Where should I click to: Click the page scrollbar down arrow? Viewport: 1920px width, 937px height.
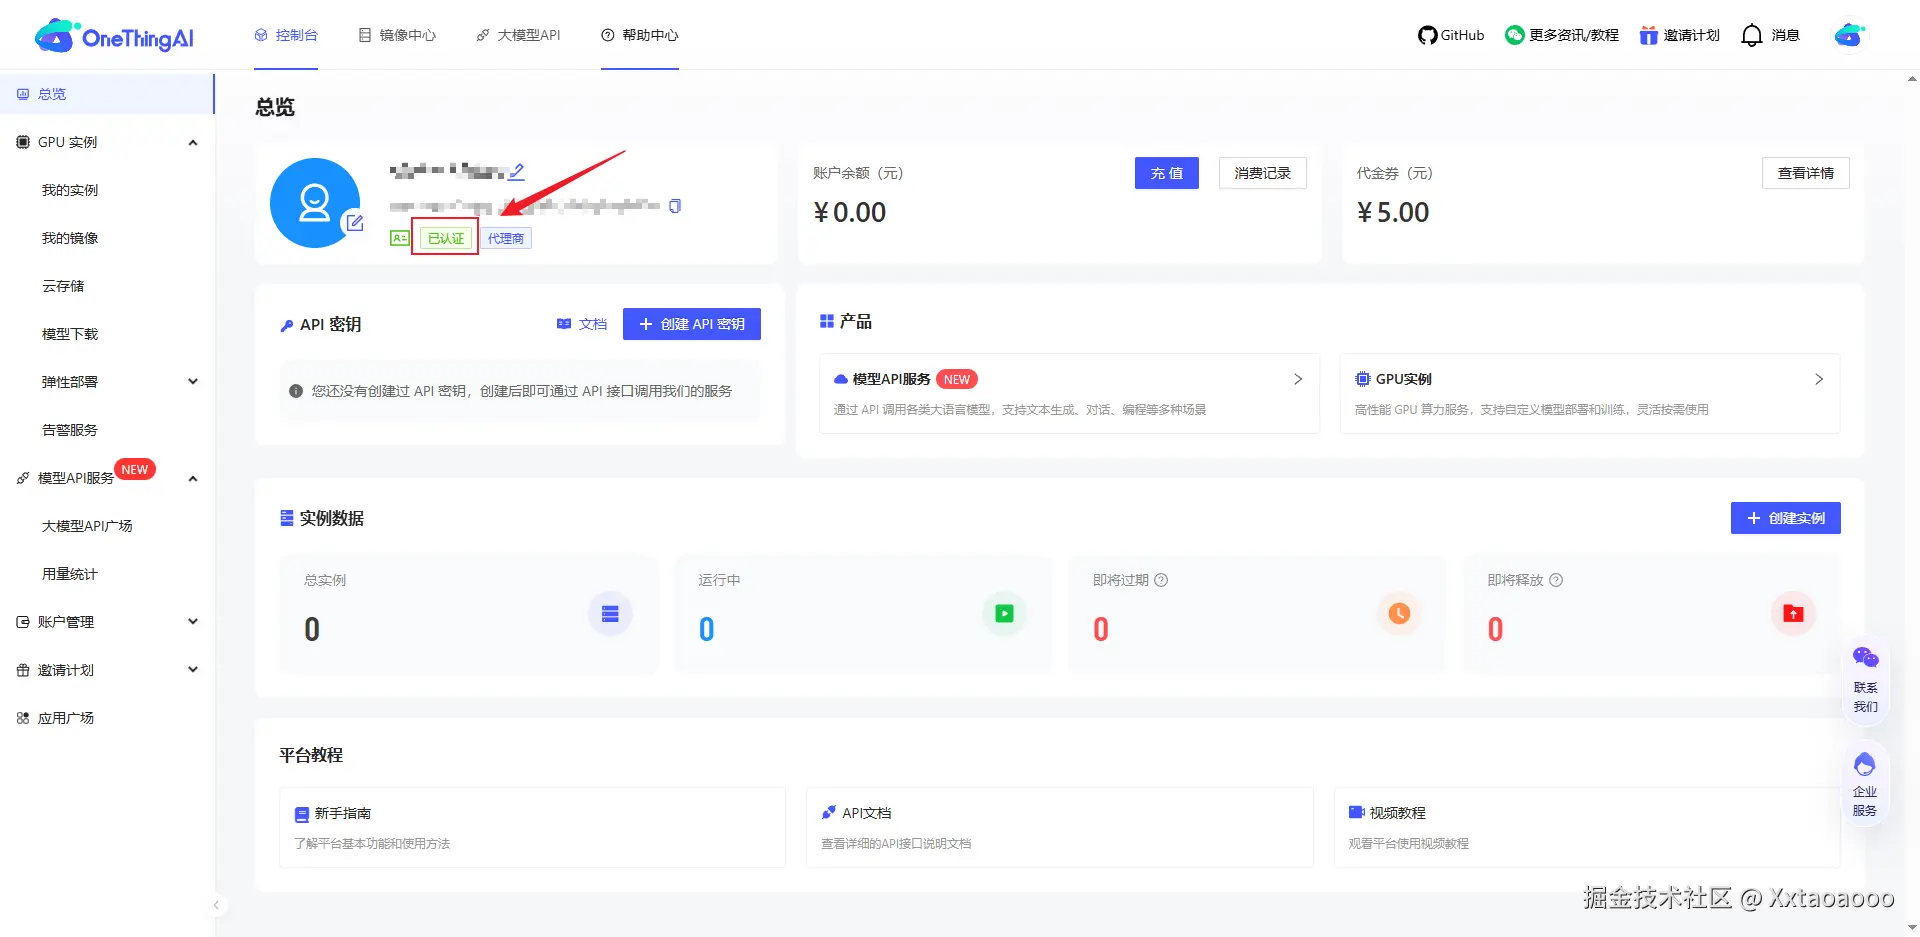1912,928
